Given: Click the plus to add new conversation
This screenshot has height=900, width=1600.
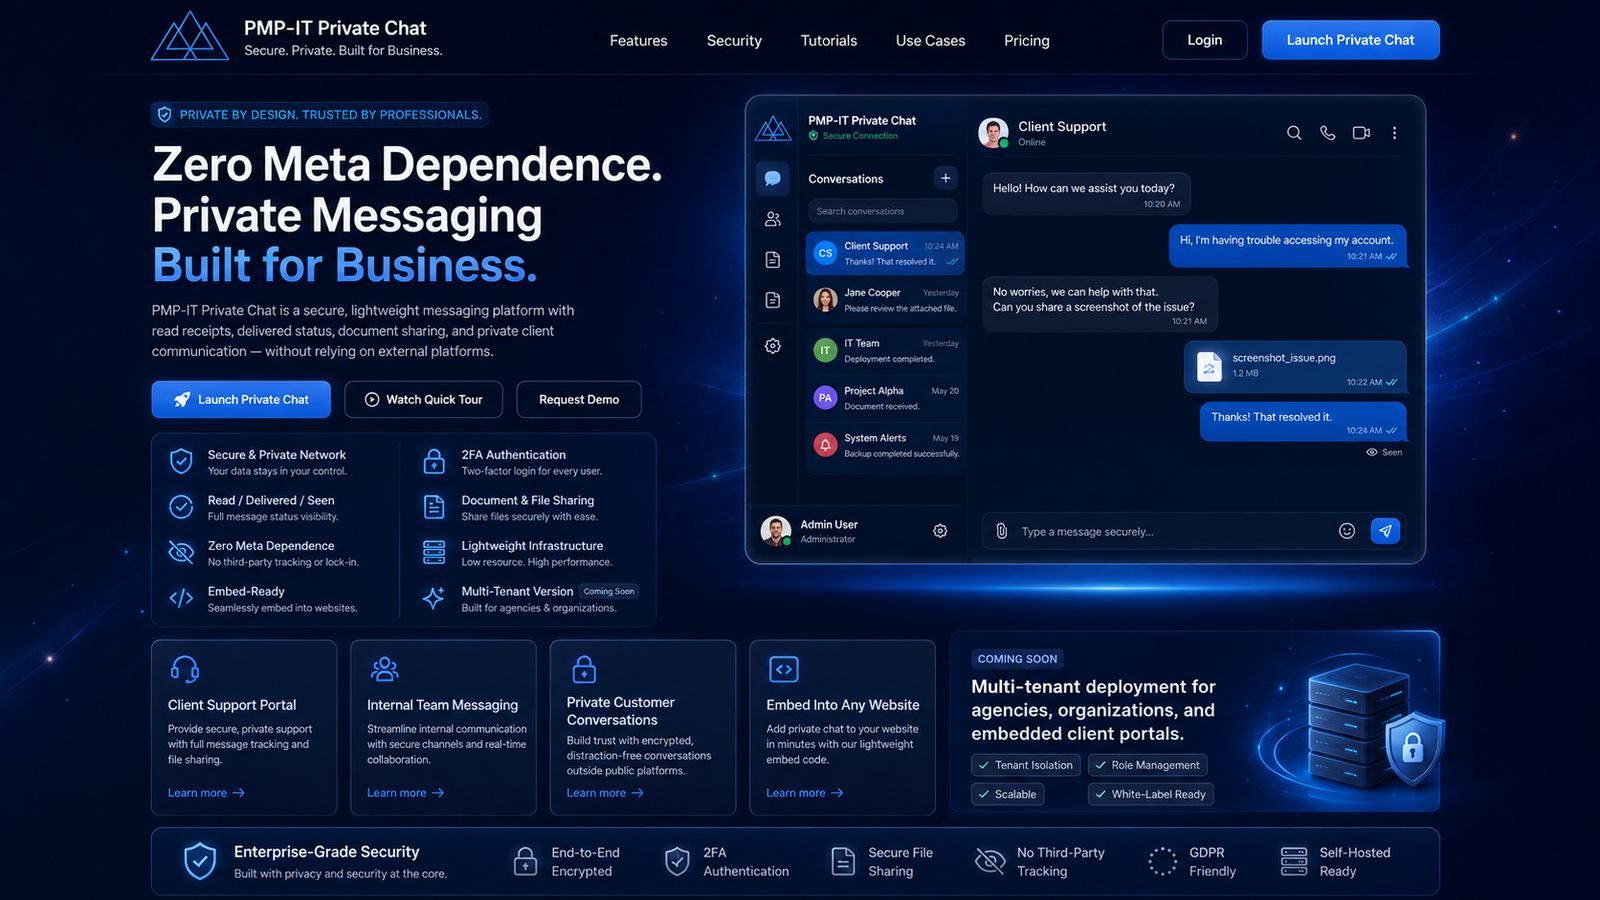Looking at the screenshot, I should tap(945, 178).
